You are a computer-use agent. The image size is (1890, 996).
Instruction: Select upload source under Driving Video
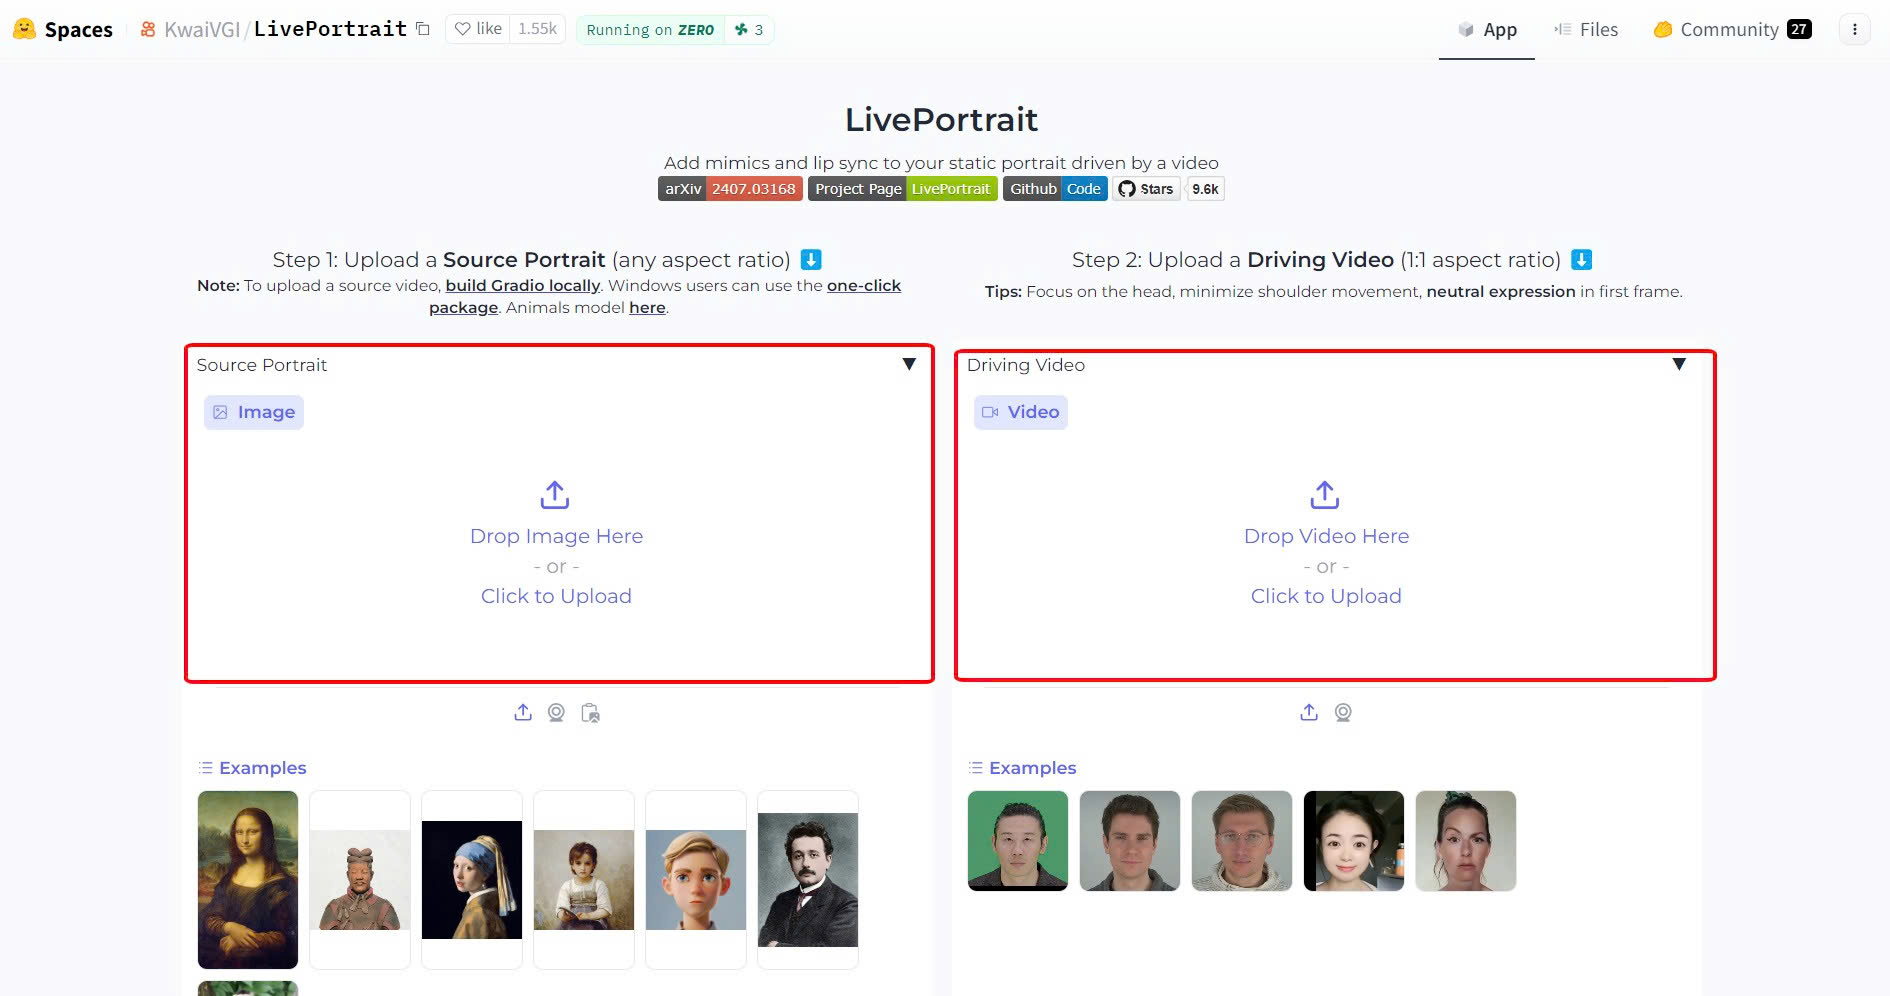tap(1309, 712)
